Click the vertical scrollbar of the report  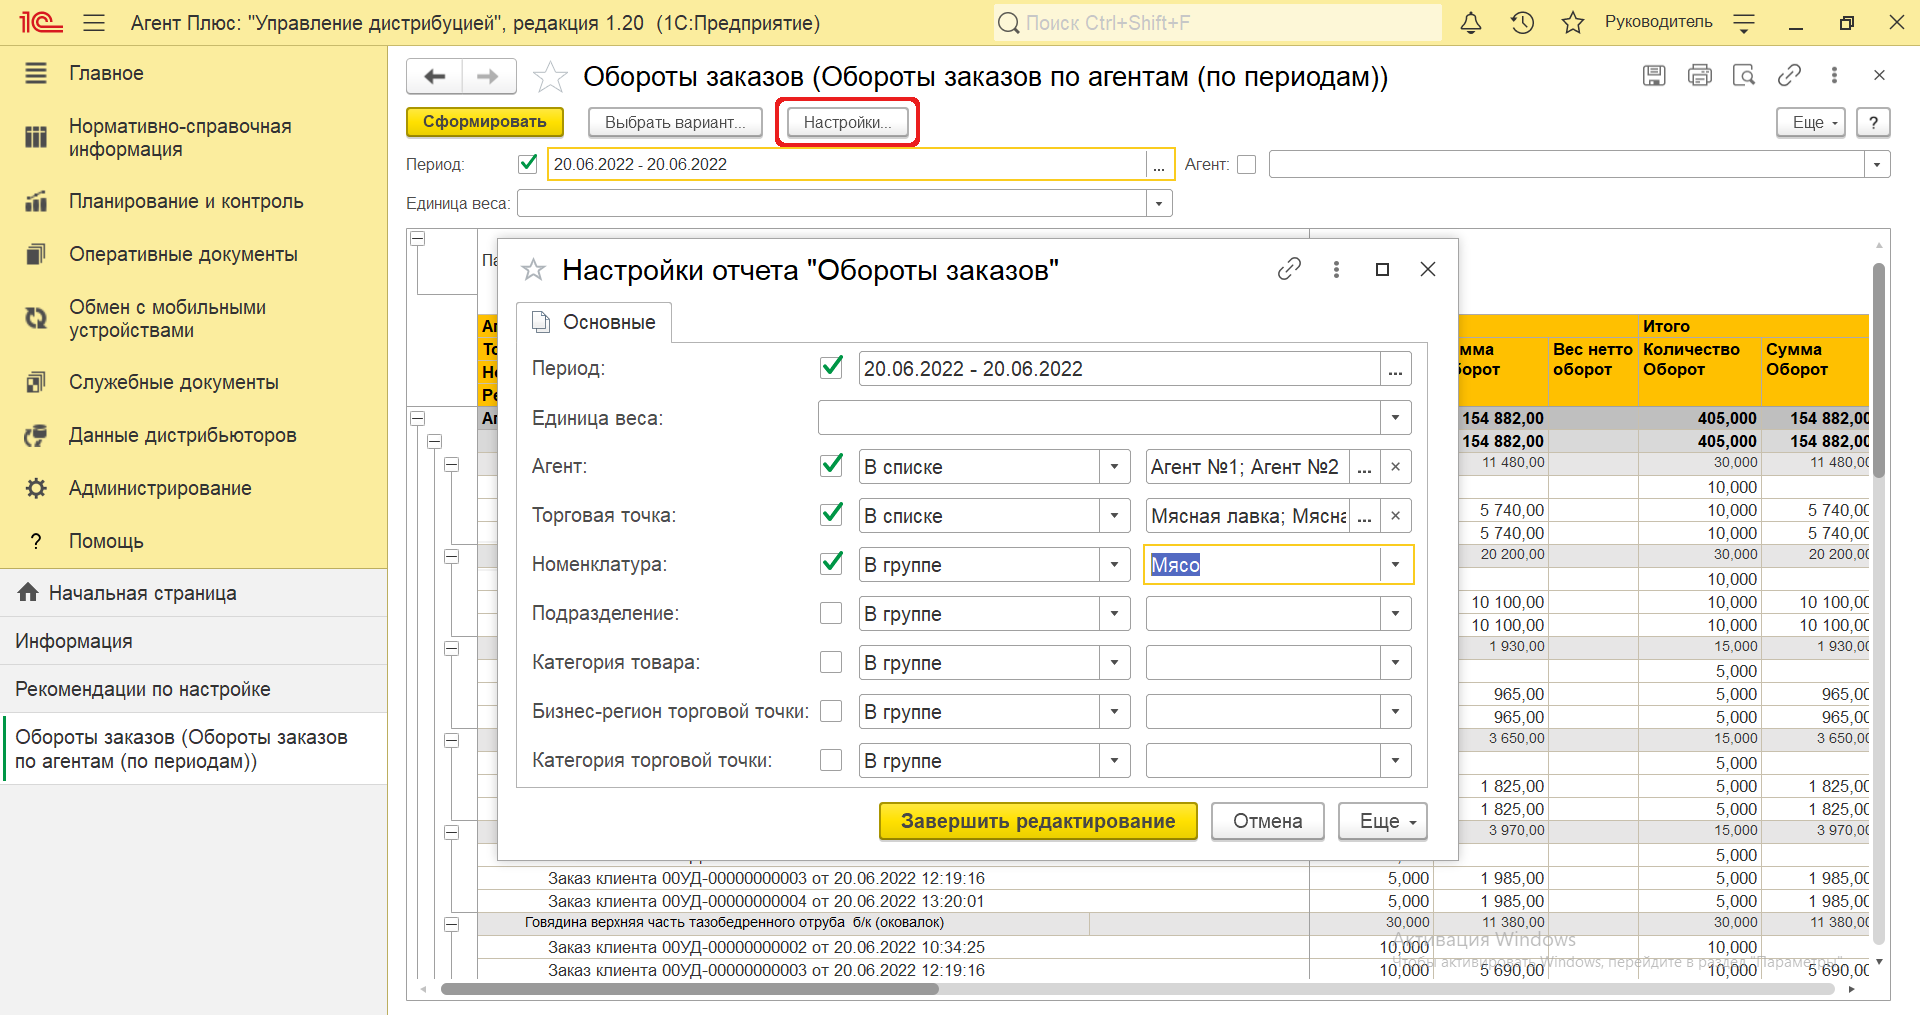click(1879, 370)
